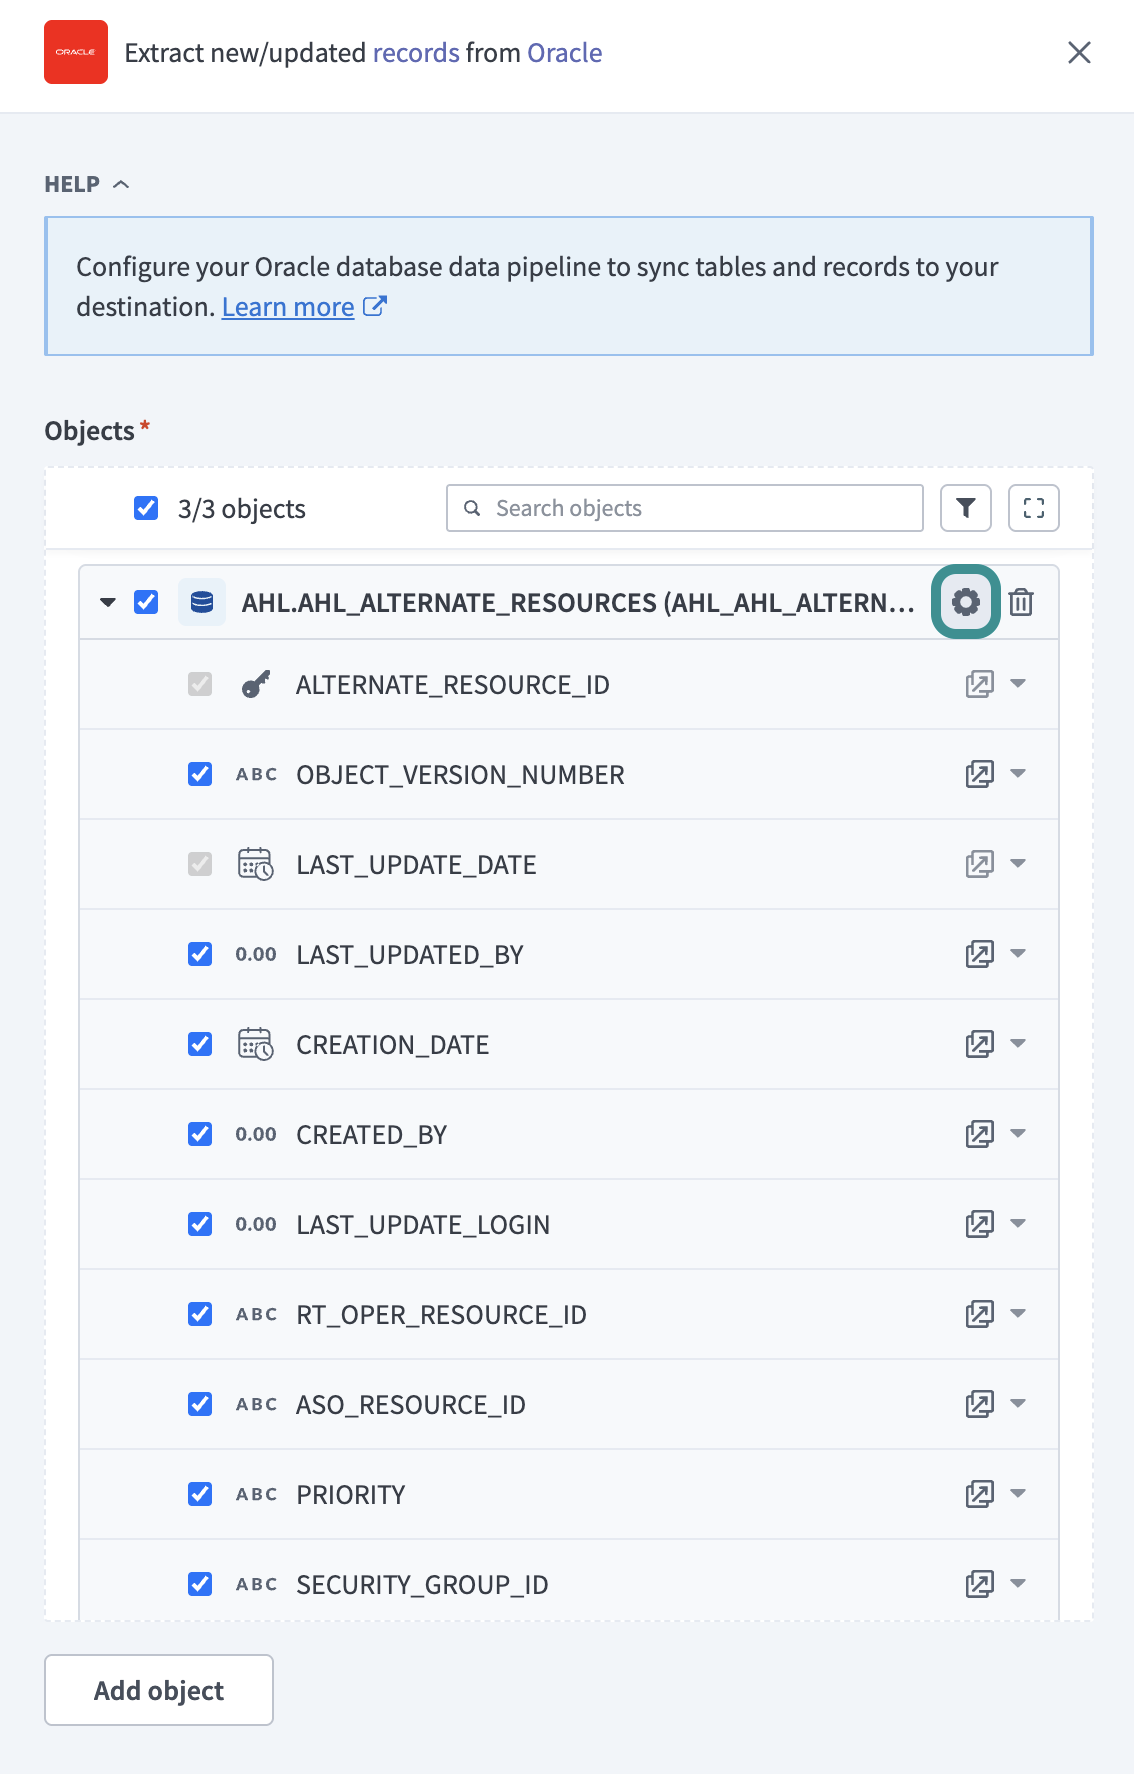Click mapping icon in RT_OPER_RESOURCE_ID row
The height and width of the screenshot is (1774, 1134).
click(979, 1314)
